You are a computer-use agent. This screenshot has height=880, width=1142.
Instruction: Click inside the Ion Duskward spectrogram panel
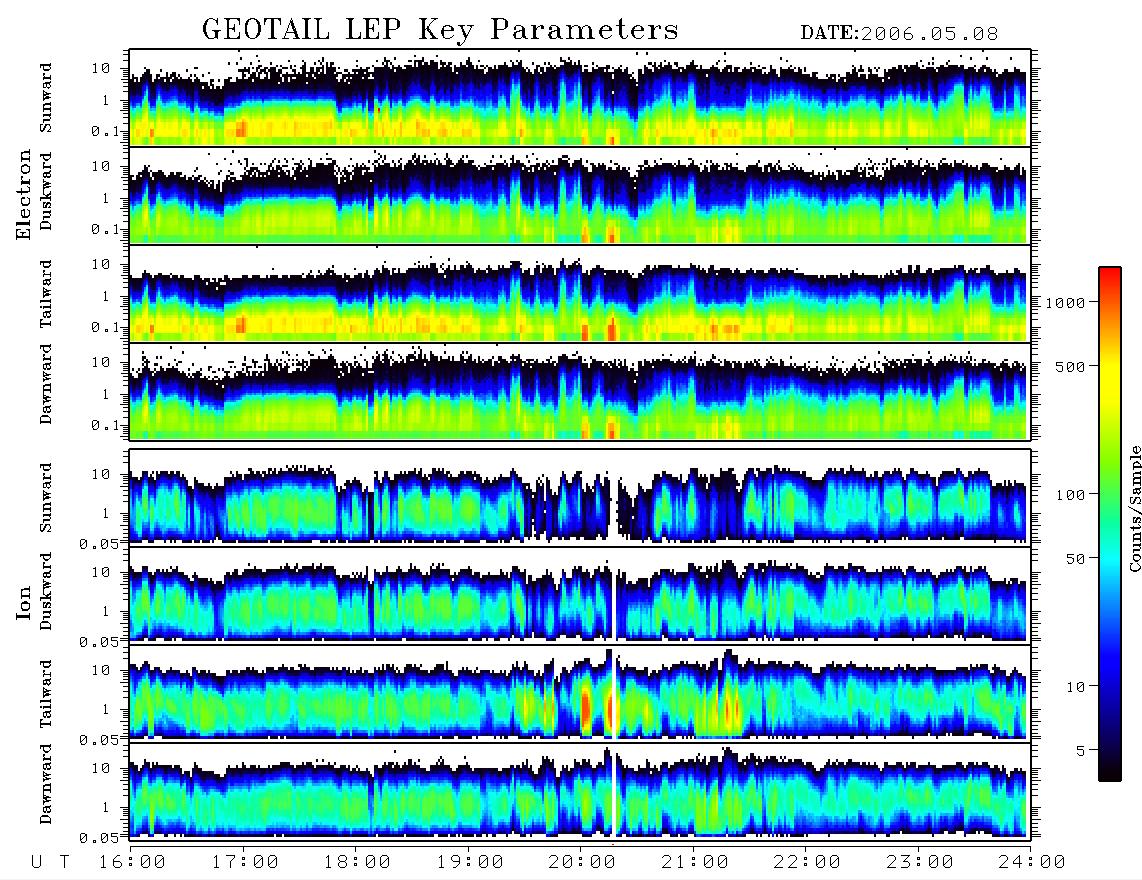point(580,594)
